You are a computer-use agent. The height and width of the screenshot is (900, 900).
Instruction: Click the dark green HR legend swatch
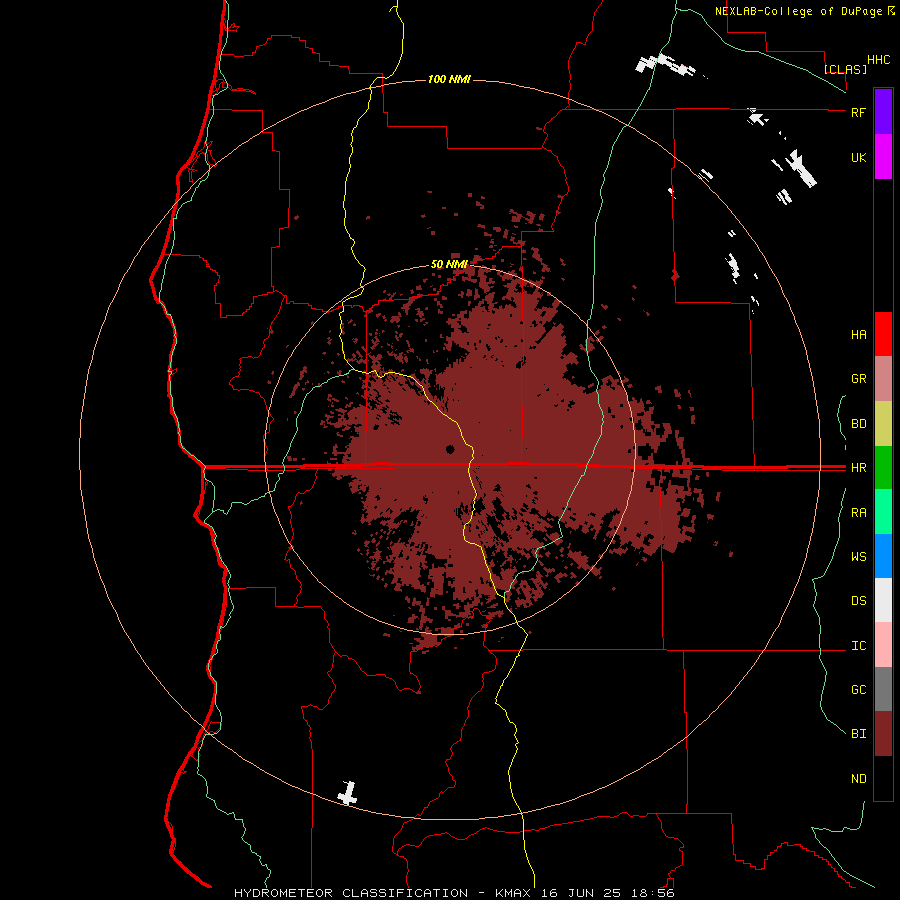coord(883,468)
